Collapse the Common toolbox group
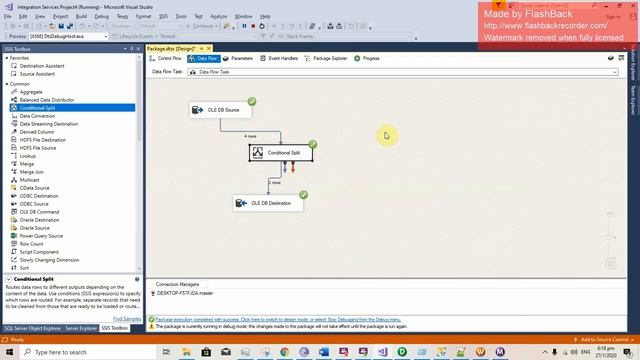640x360 pixels. coord(7,84)
